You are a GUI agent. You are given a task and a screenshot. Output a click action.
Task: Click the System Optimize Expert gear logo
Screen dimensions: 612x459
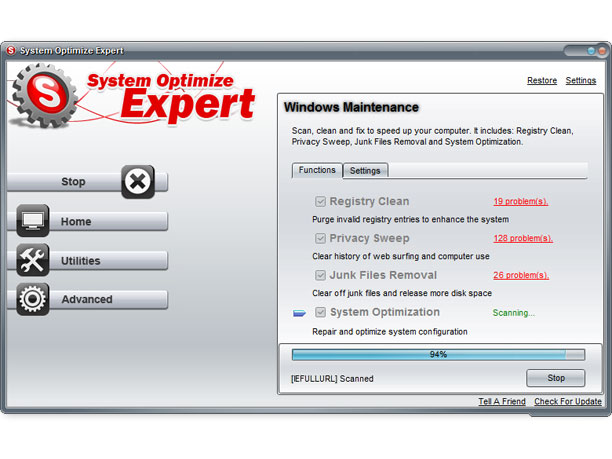(x=44, y=96)
